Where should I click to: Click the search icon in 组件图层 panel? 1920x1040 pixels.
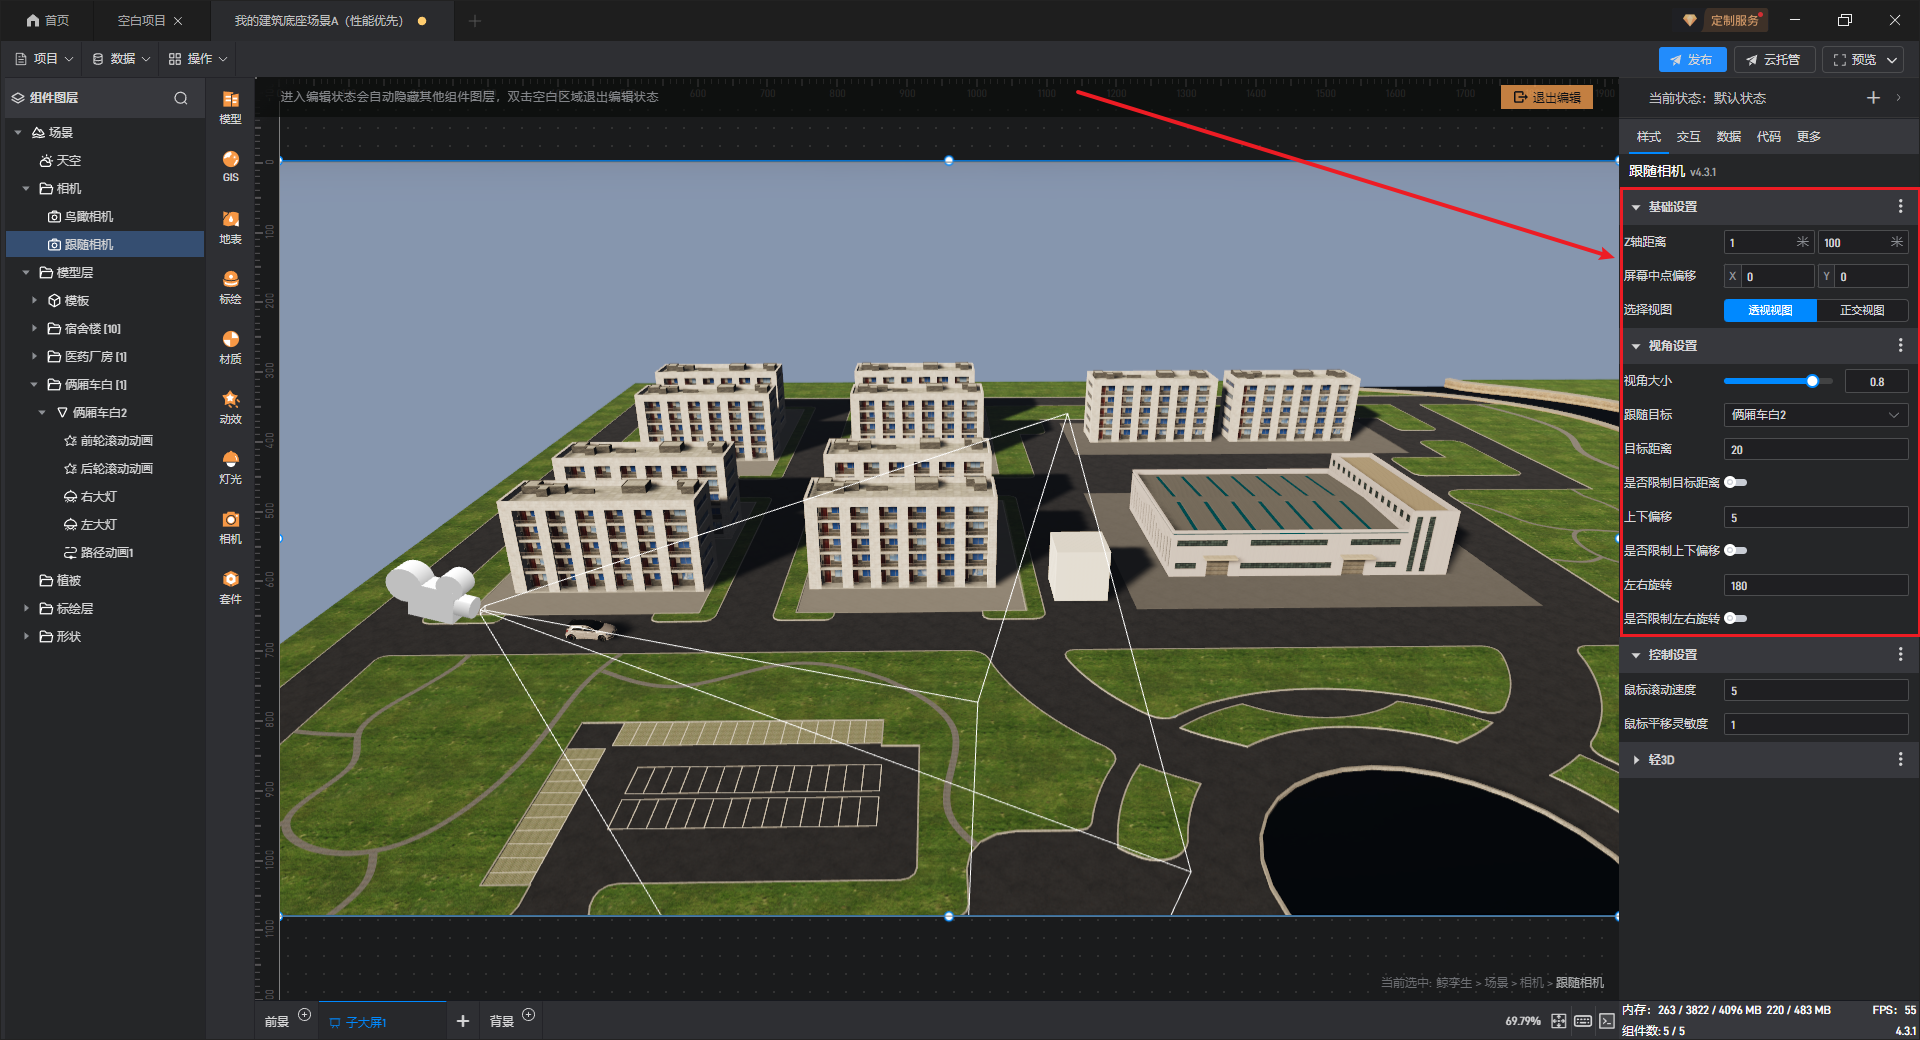pos(181,98)
